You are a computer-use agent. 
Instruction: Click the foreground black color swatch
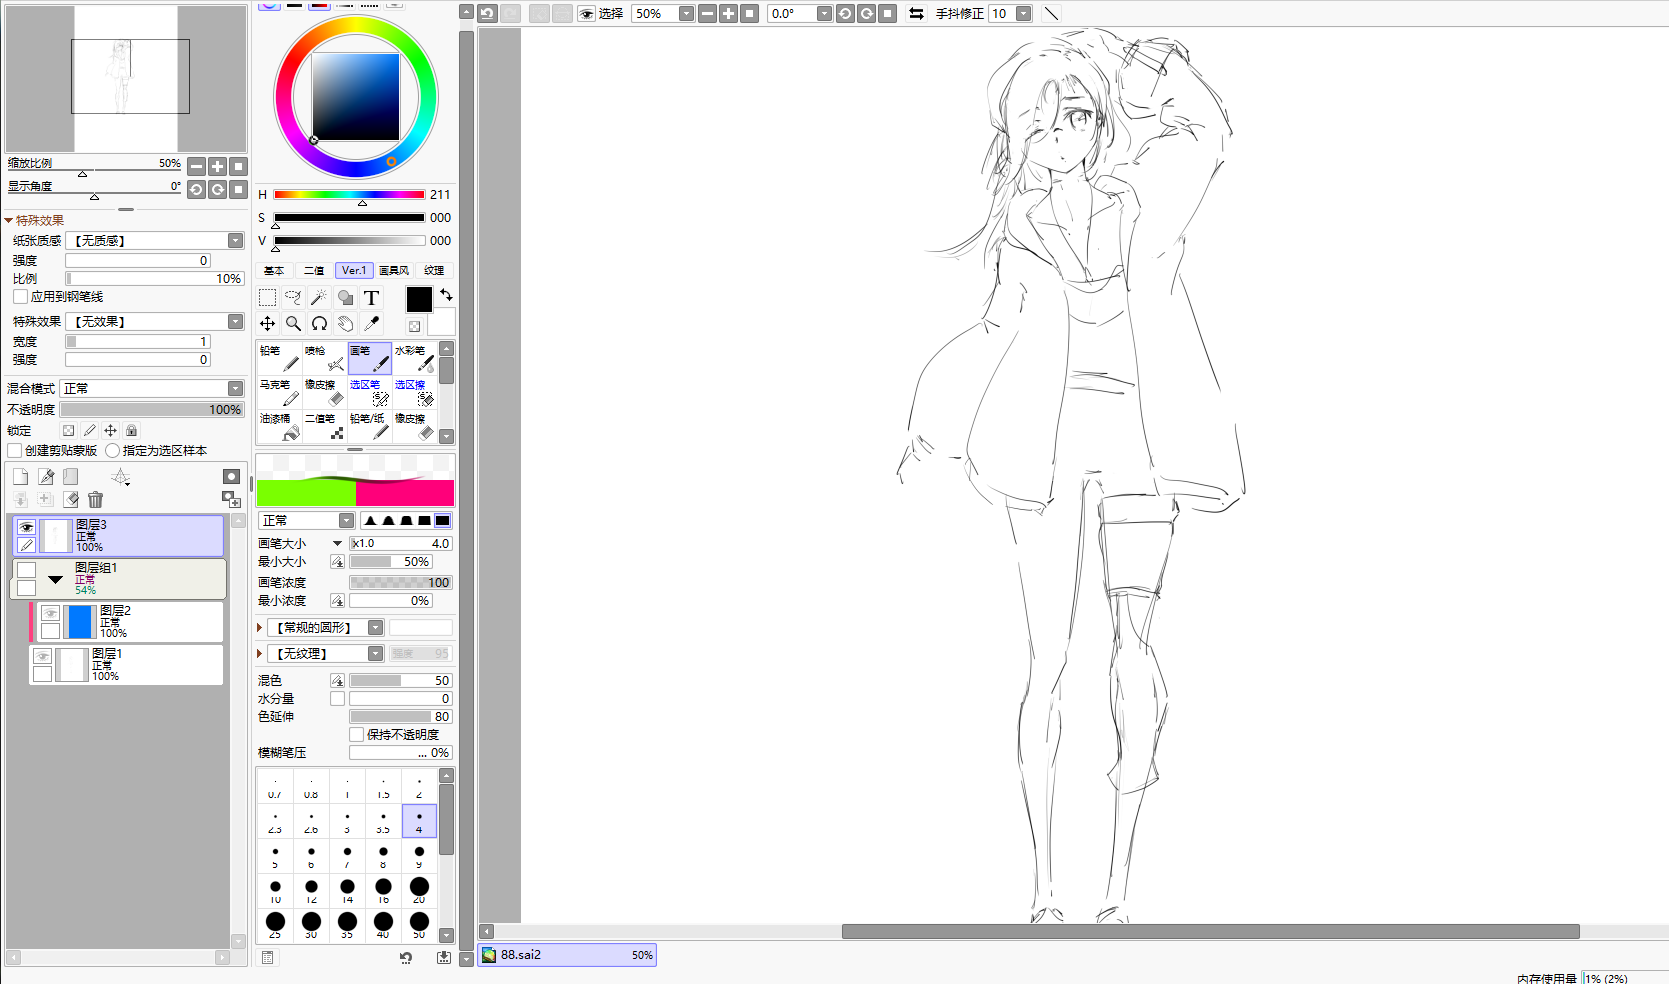coord(419,298)
